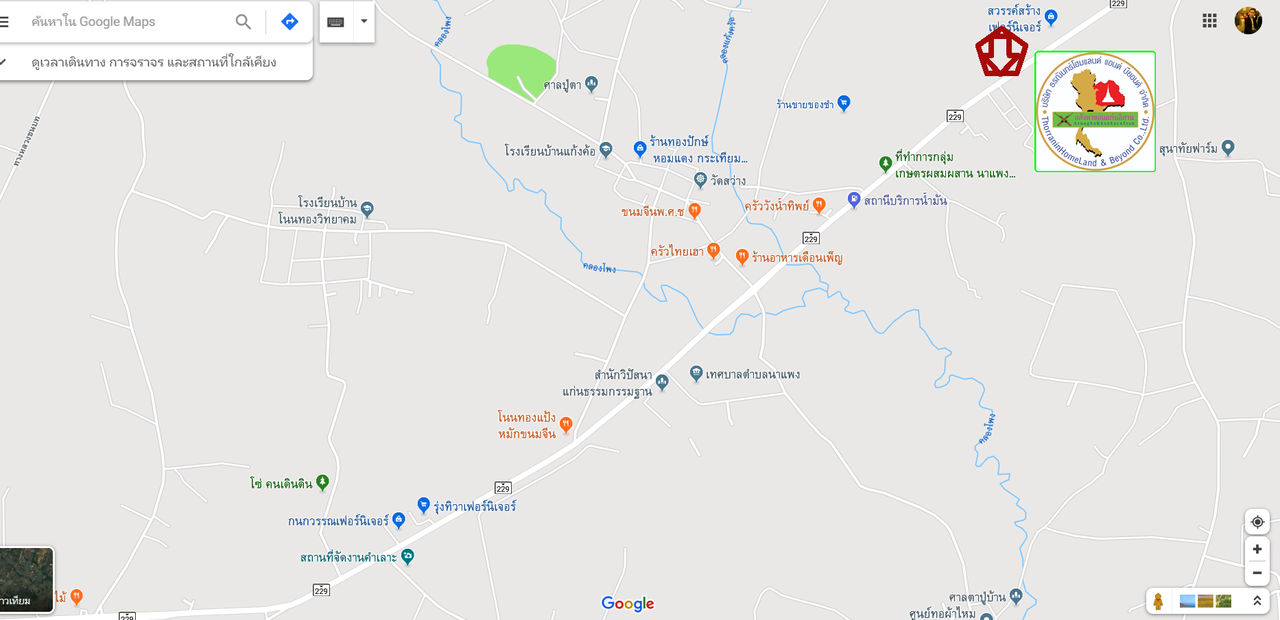Image resolution: width=1280 pixels, height=620 pixels.
Task: Open directions with the blue arrow icon
Action: (x=289, y=21)
